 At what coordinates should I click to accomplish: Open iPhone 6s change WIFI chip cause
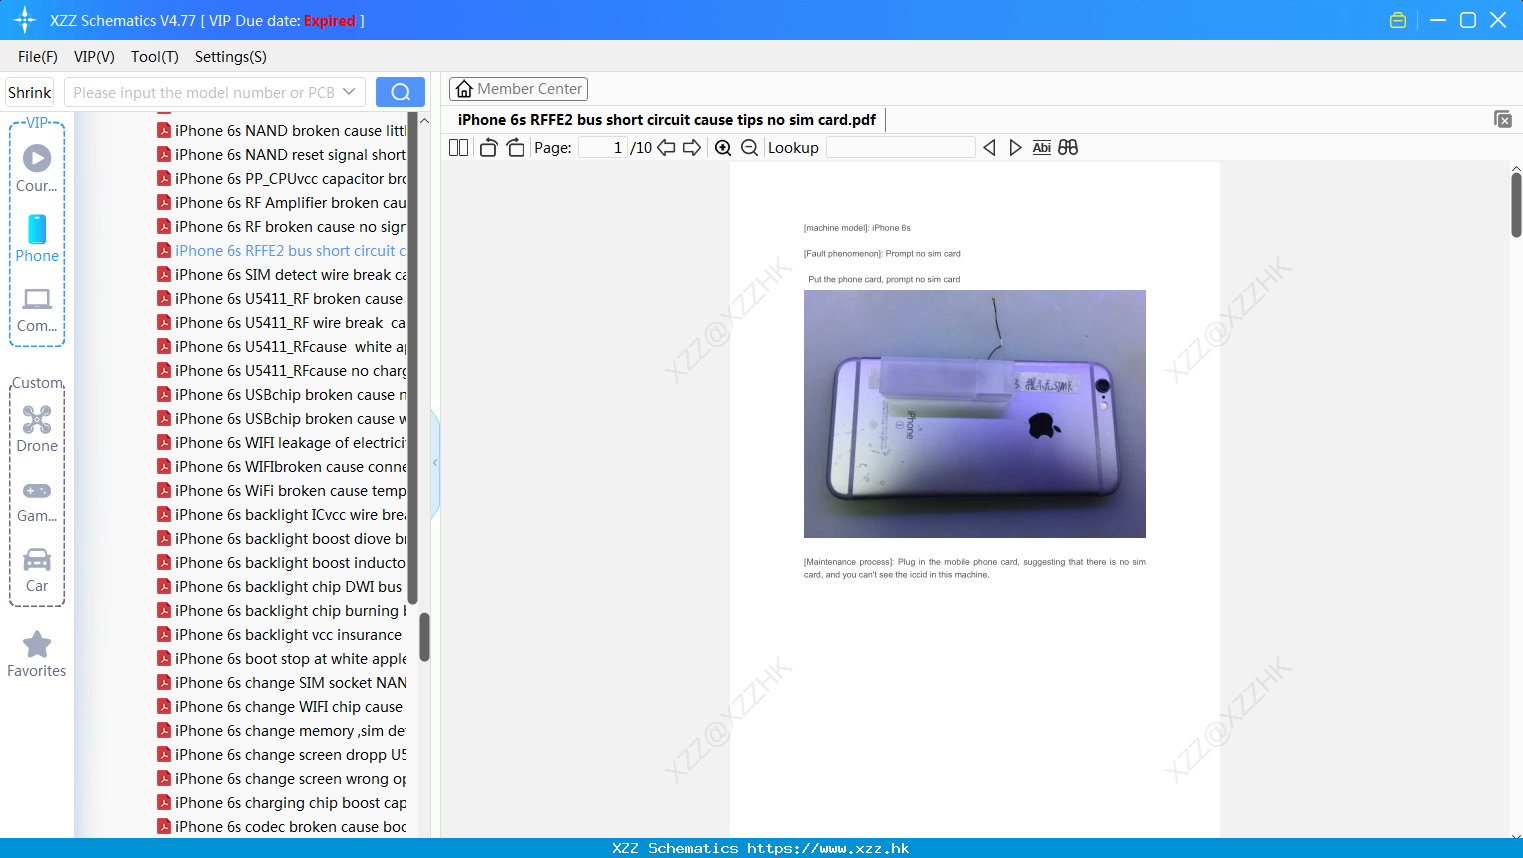click(282, 707)
